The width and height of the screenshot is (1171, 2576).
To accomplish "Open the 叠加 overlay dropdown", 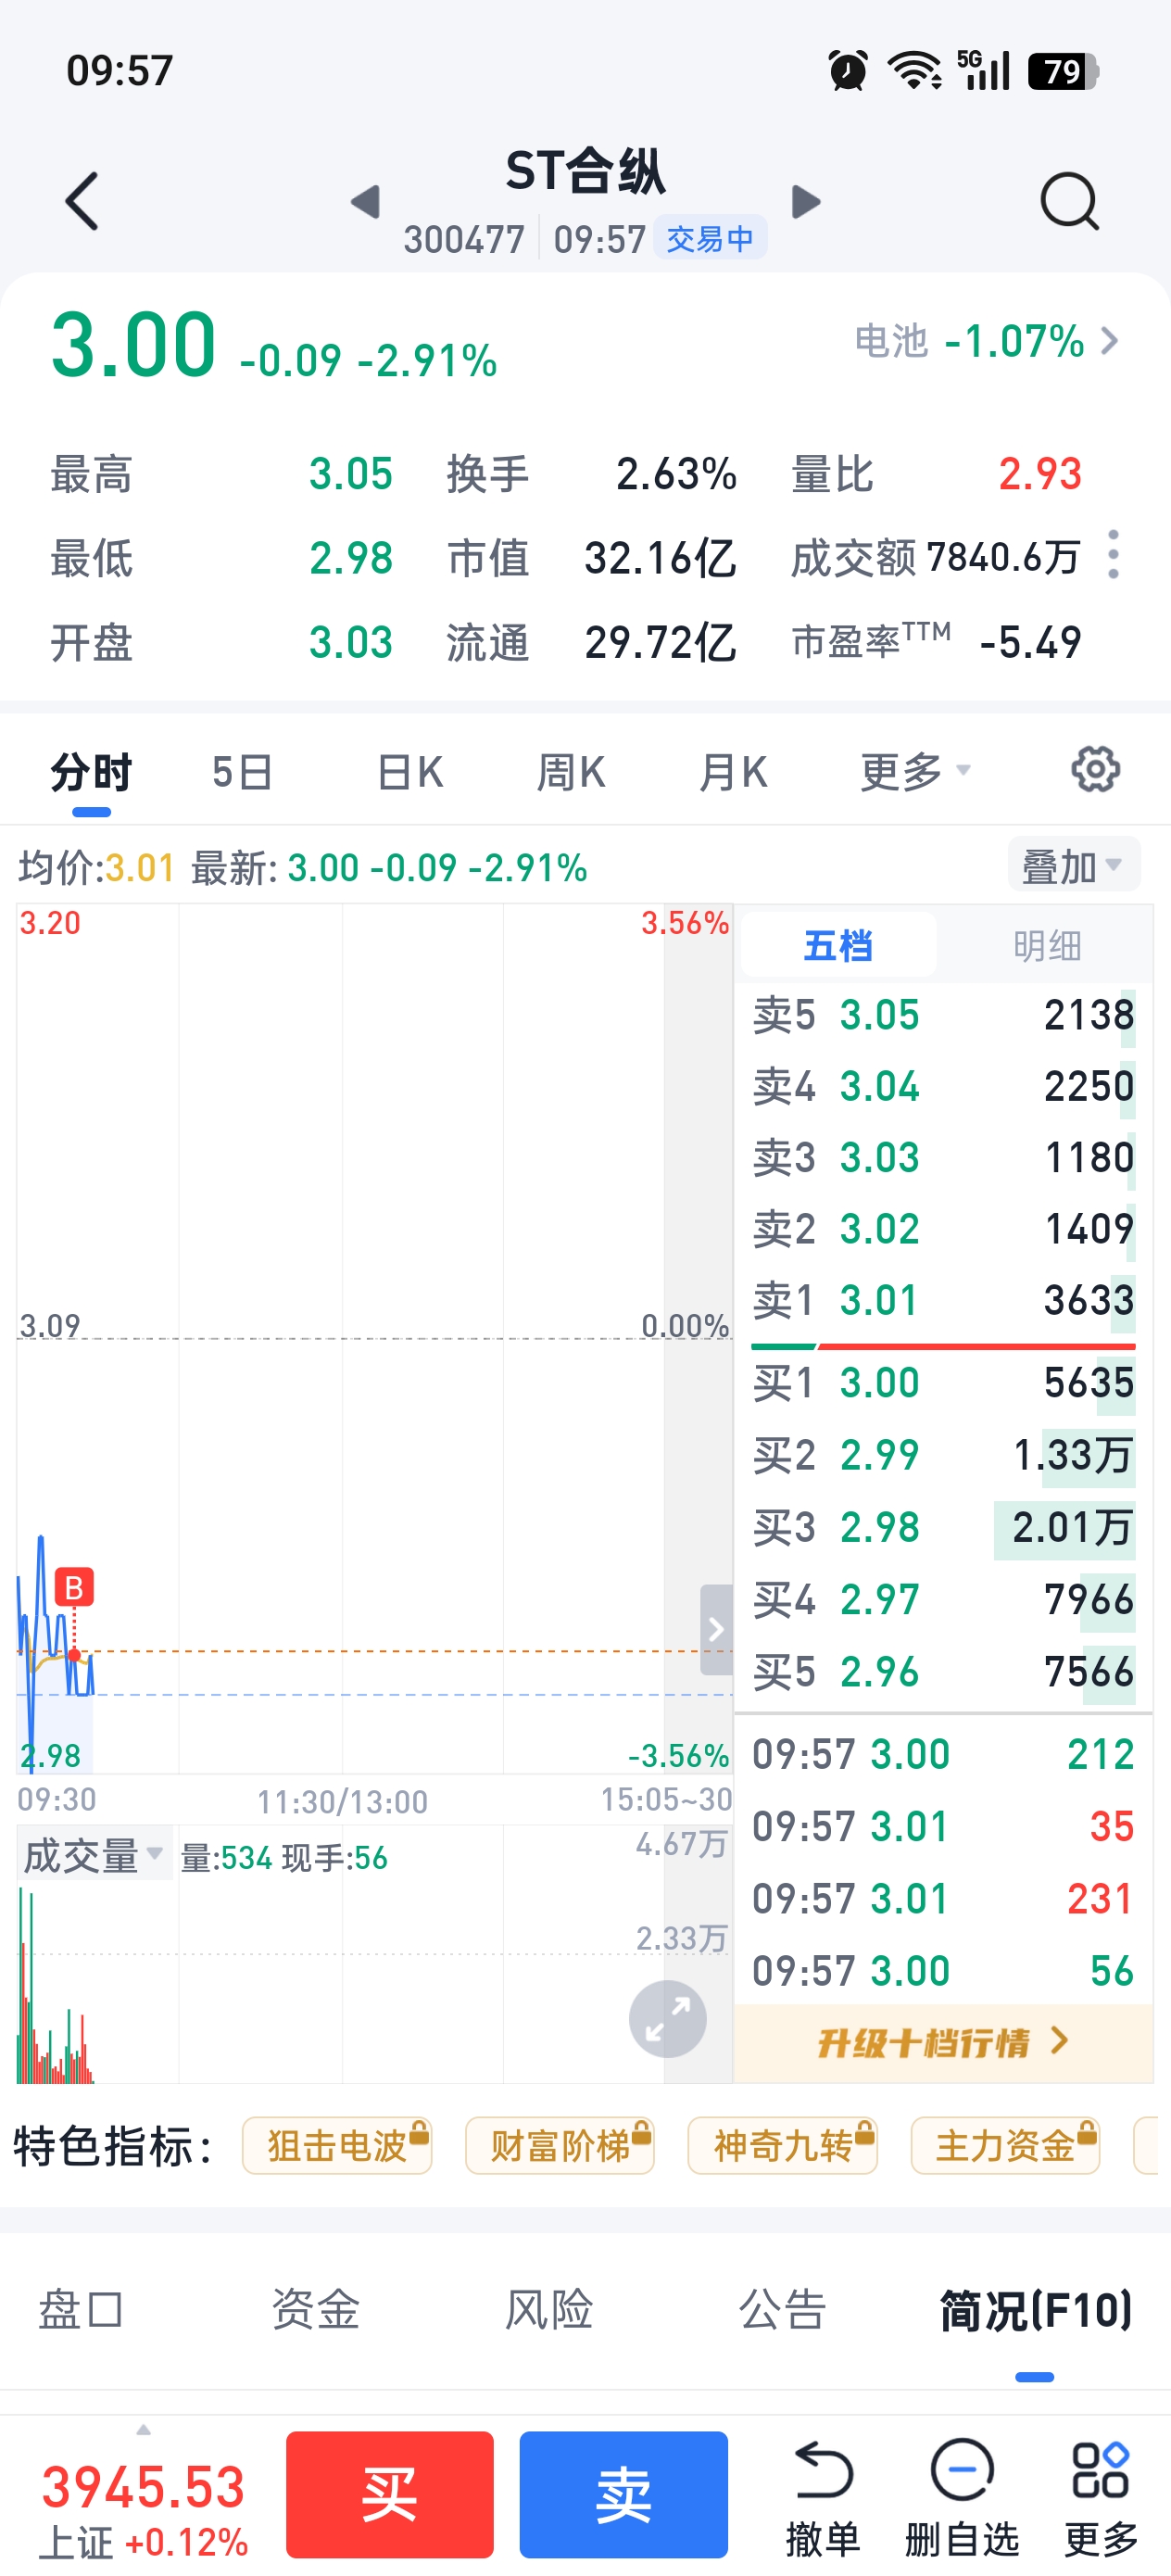I will point(1073,865).
